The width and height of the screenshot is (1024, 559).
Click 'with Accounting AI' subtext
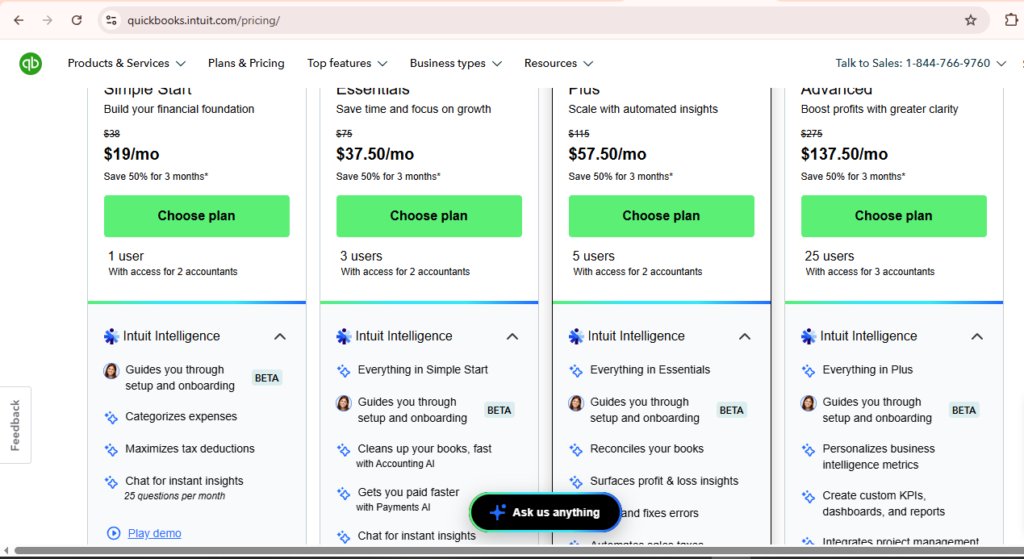[395, 464]
